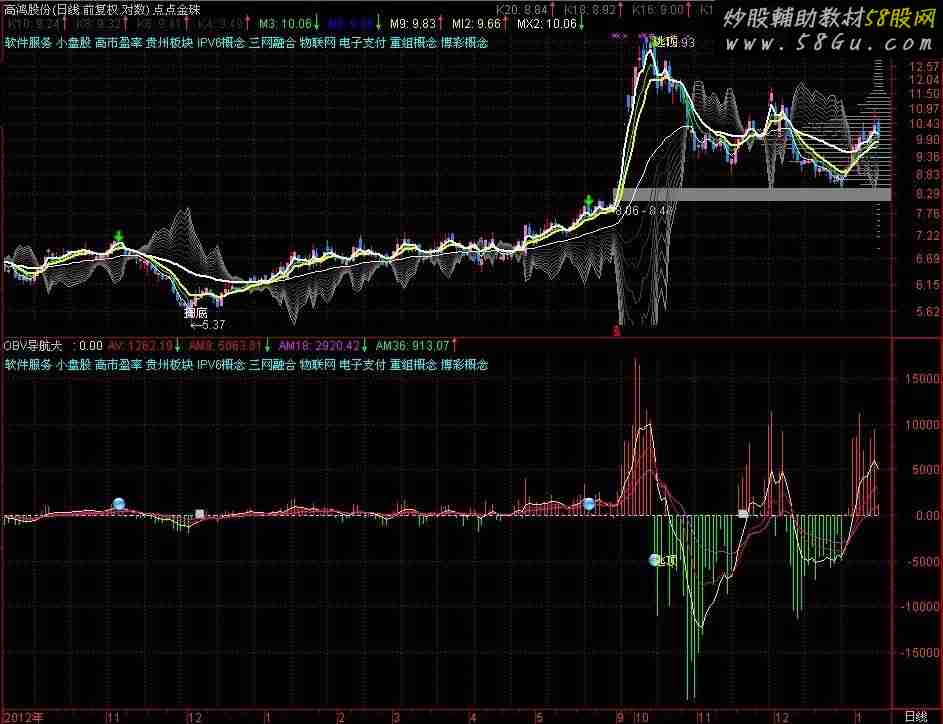
Task: Select 博彩概念 tag in the OBV indicator panel
Action: [464, 364]
